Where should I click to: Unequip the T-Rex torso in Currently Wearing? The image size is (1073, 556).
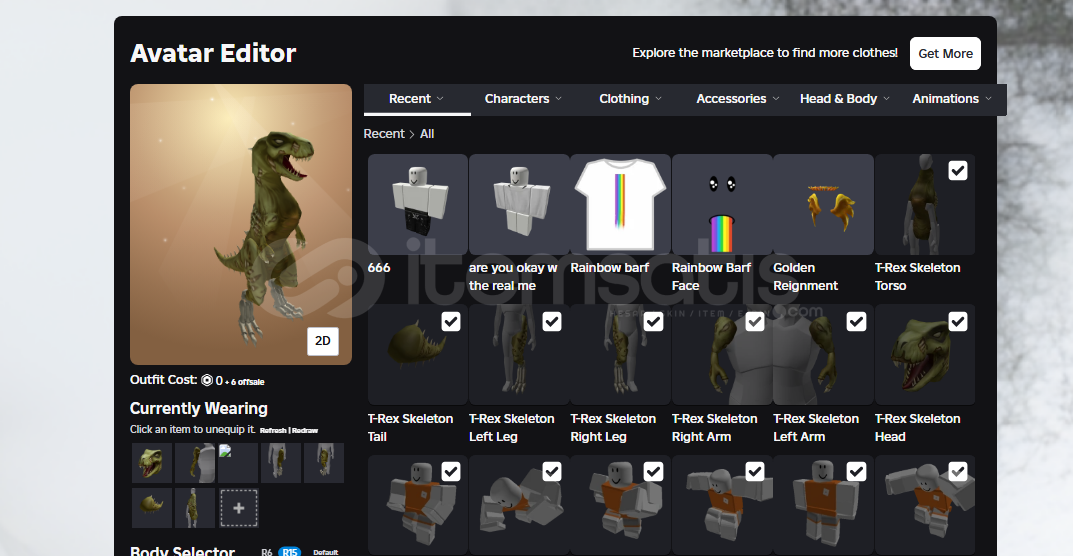(x=195, y=507)
